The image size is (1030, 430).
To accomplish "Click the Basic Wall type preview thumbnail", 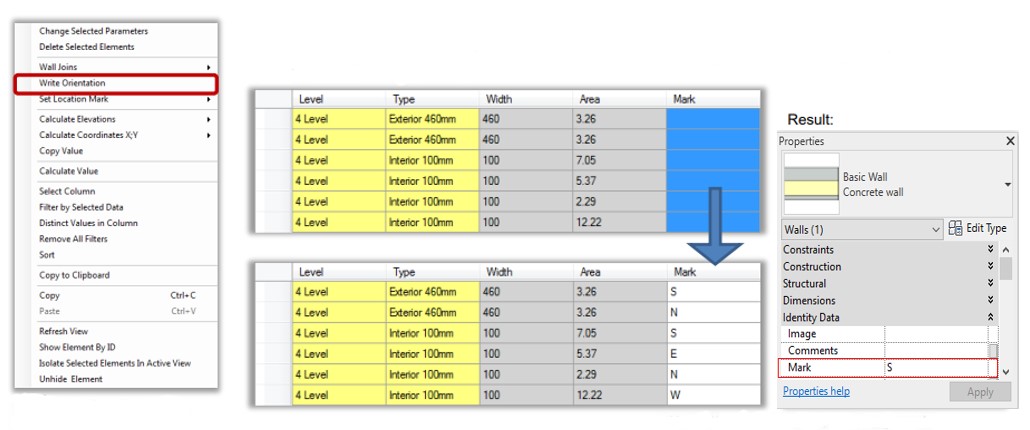I will point(809,183).
